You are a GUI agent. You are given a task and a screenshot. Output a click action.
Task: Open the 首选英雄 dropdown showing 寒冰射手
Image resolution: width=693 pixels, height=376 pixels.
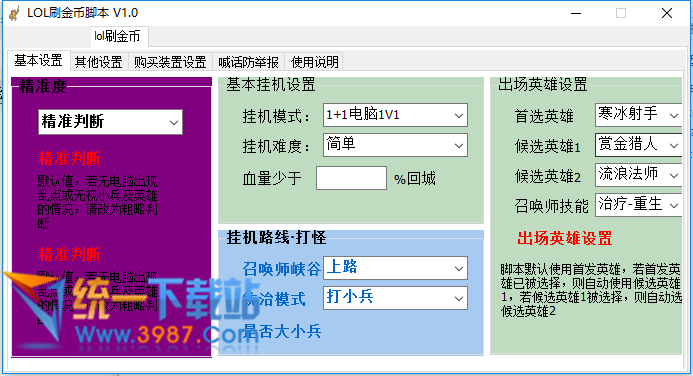pyautogui.click(x=639, y=115)
